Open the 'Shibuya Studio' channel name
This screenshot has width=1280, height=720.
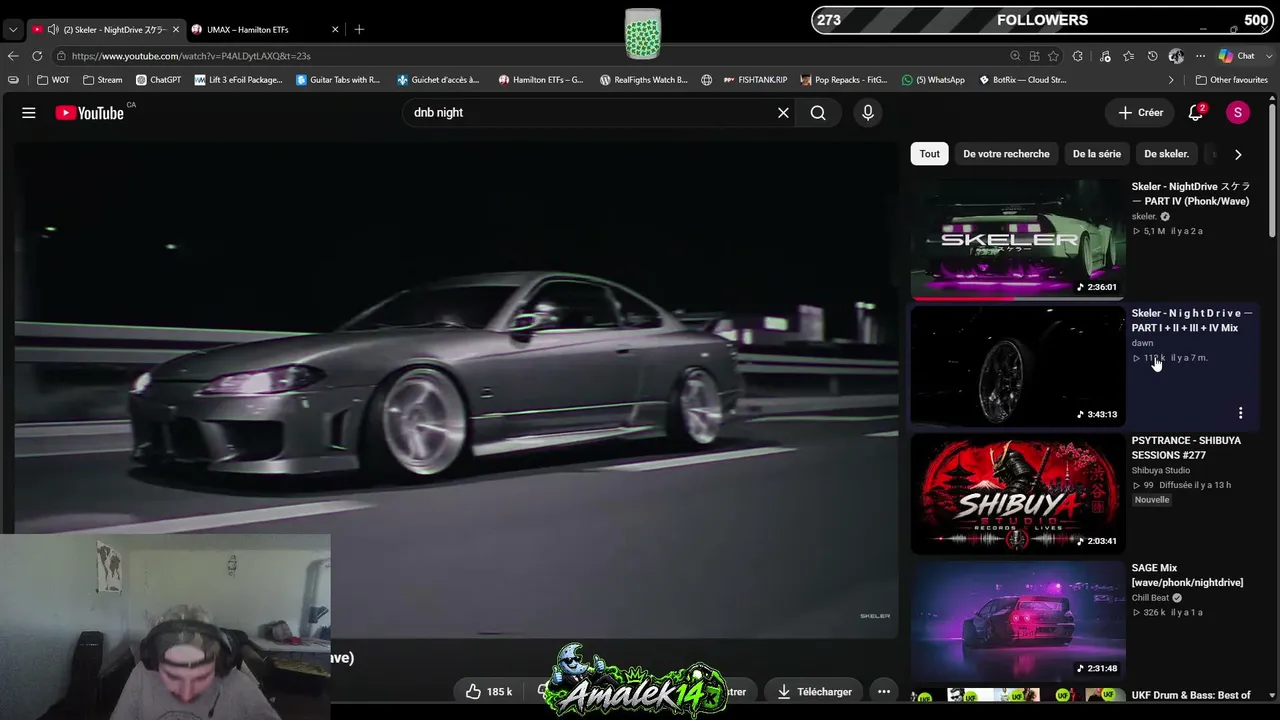[1161, 470]
